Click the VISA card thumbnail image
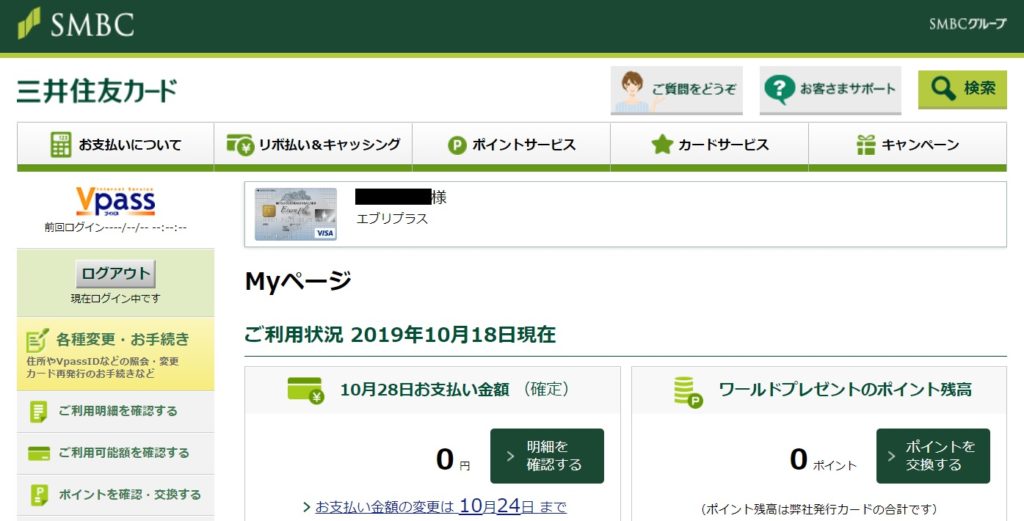1024x521 pixels. tap(295, 214)
